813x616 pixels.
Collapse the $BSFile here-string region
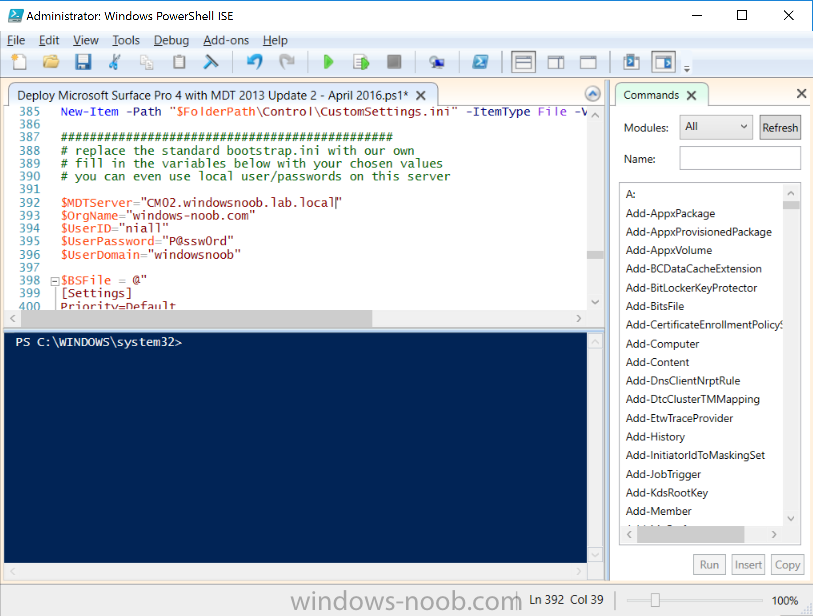[54, 282]
